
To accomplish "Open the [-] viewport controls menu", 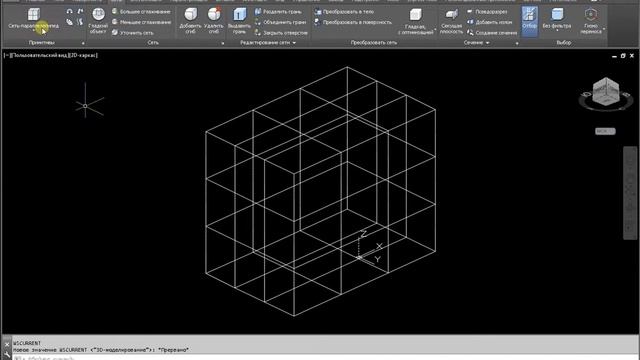I will click(6, 55).
